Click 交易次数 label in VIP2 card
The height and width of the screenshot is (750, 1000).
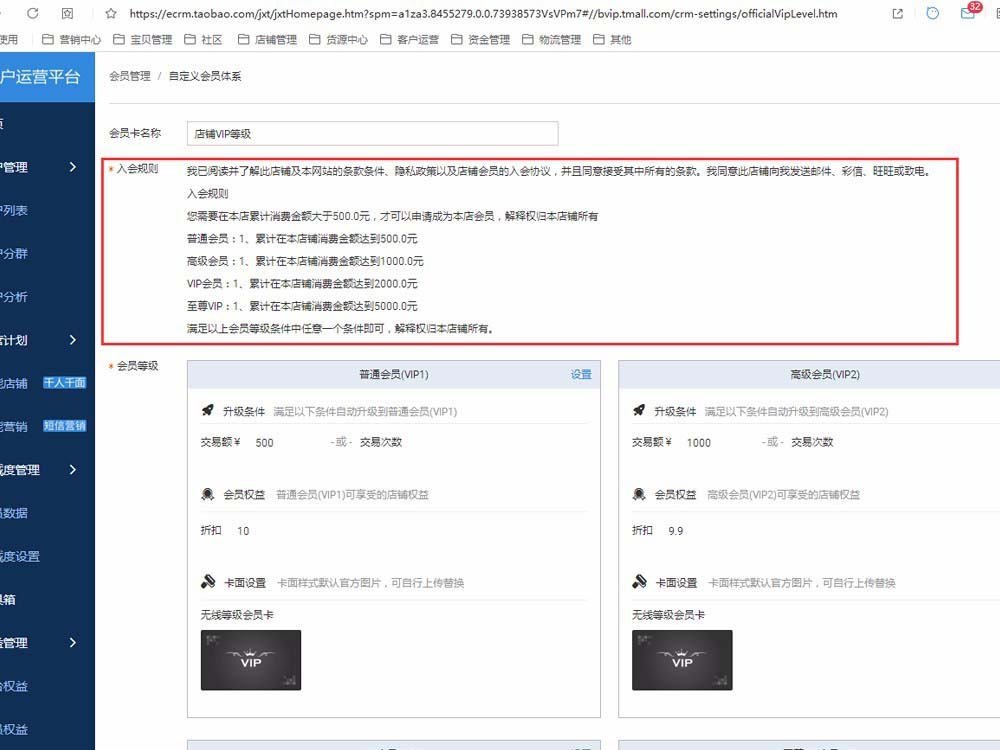point(812,442)
